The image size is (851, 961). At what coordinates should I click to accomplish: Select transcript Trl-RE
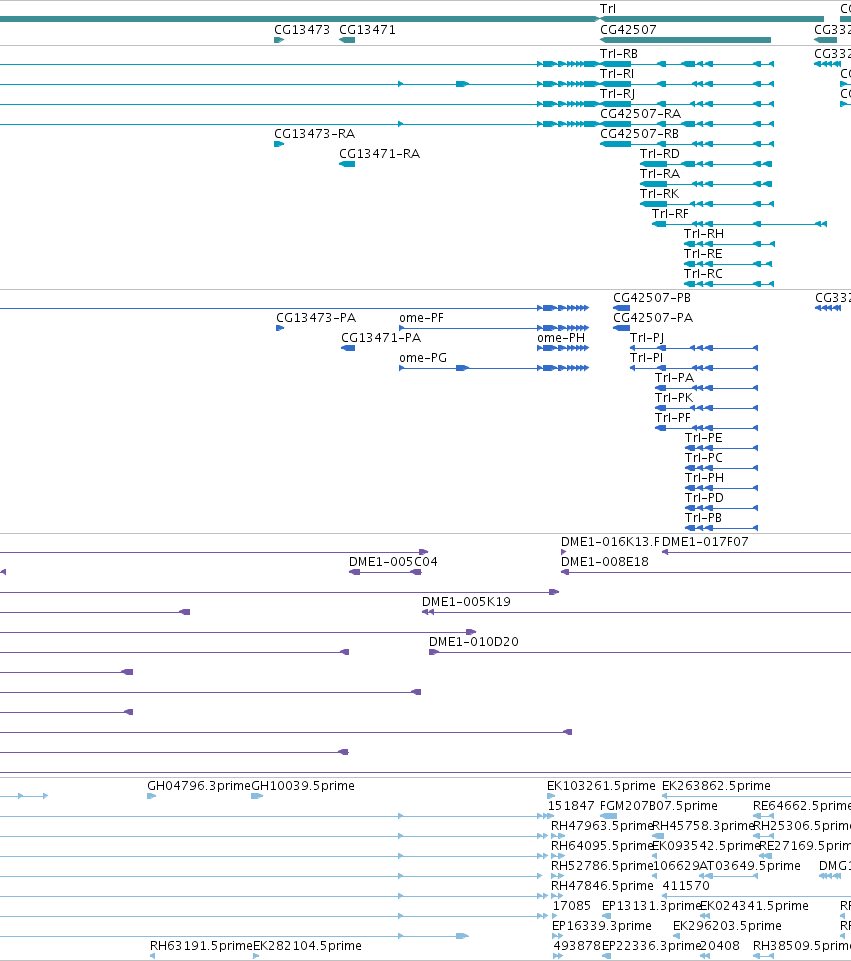[x=729, y=264]
